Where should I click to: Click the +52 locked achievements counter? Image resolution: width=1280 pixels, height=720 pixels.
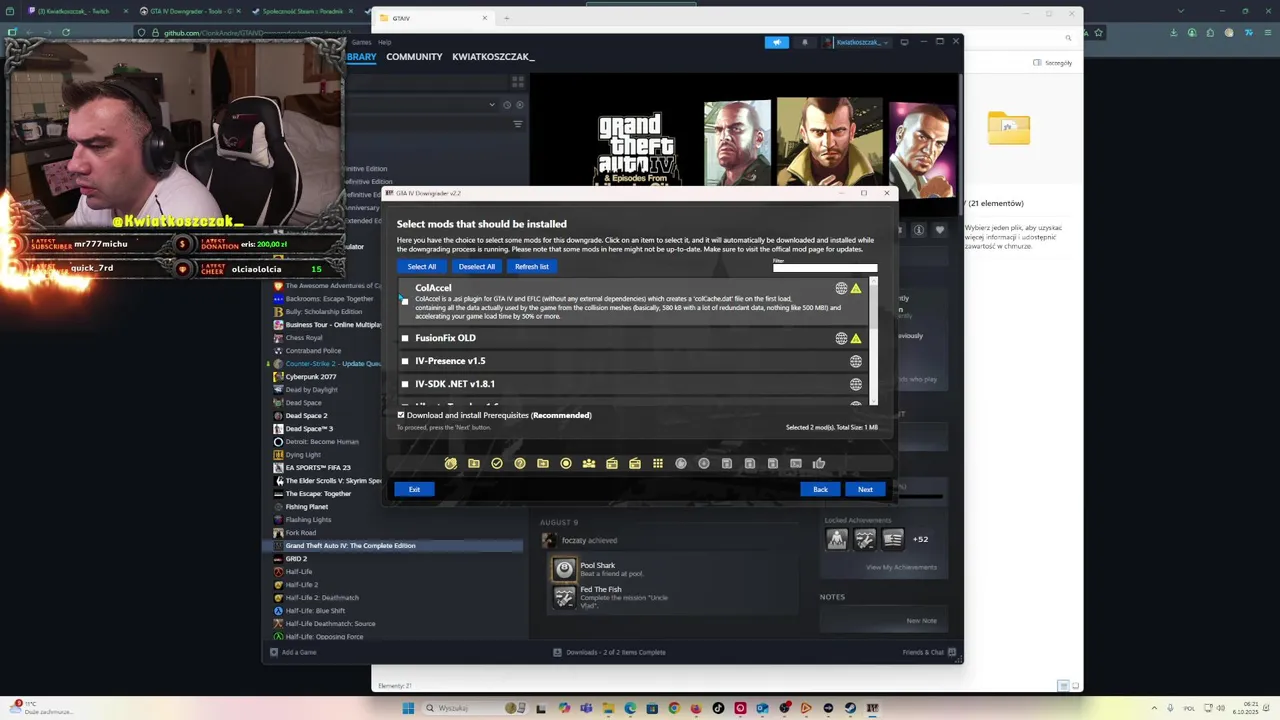coord(920,539)
